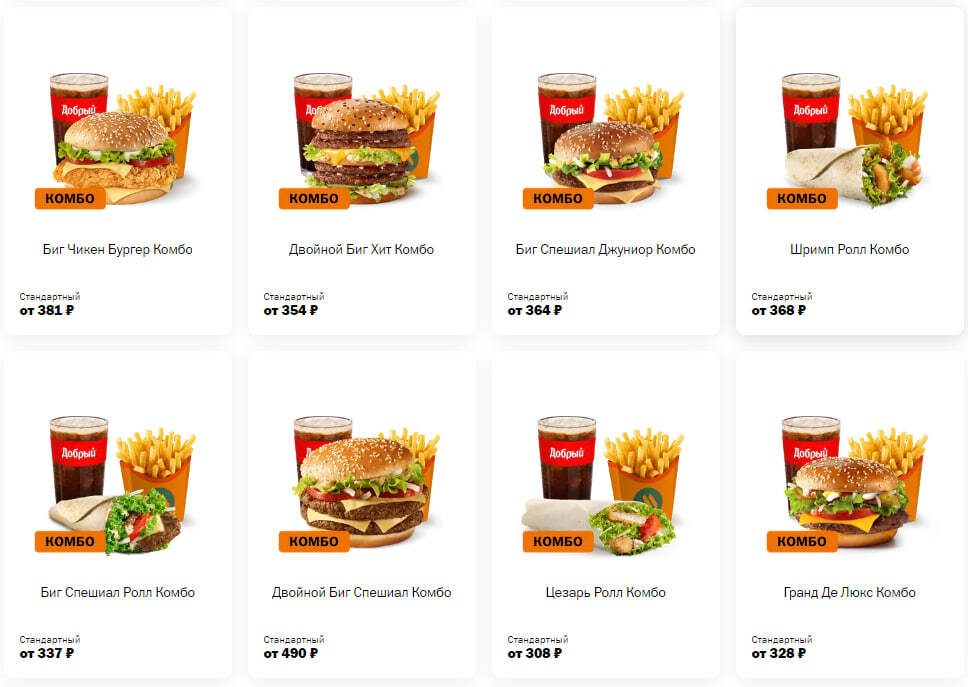Image resolution: width=968 pixels, height=687 pixels.
Task: Click the КОМБО badge on Шримп Ролл
Action: point(801,198)
